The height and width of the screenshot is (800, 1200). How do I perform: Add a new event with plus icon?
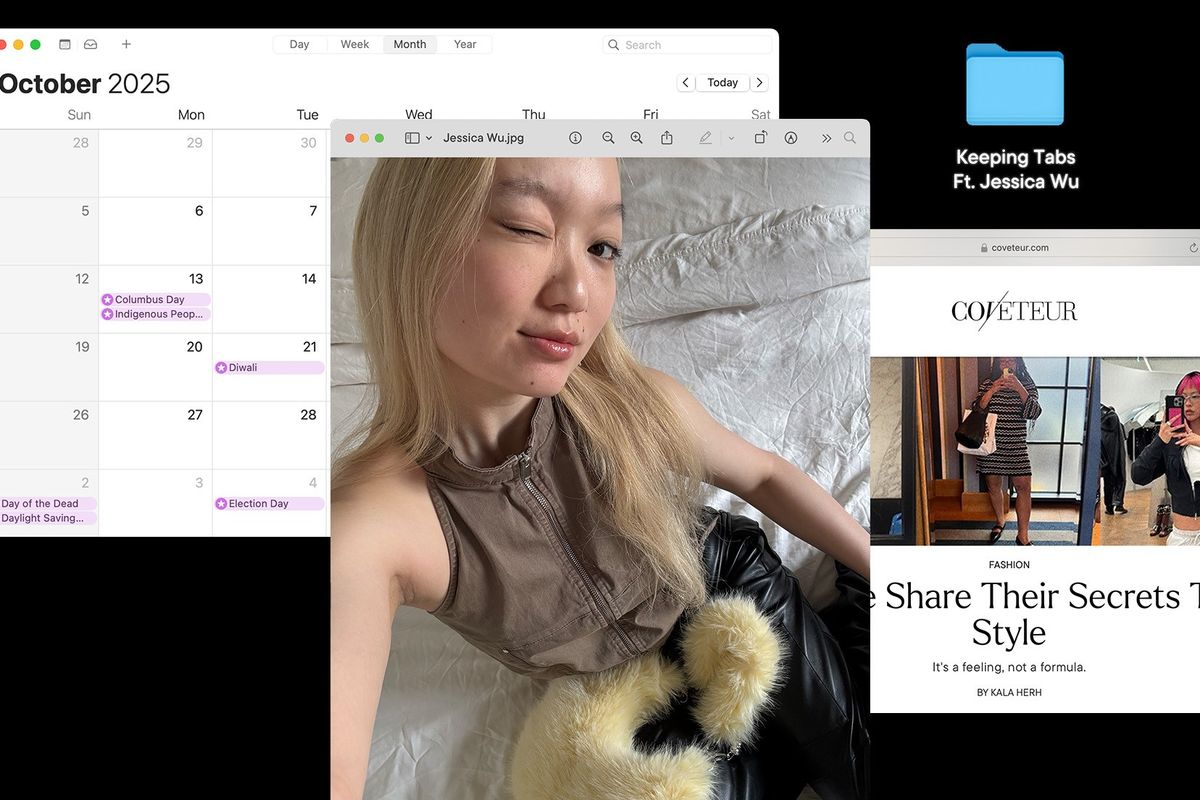click(x=126, y=44)
